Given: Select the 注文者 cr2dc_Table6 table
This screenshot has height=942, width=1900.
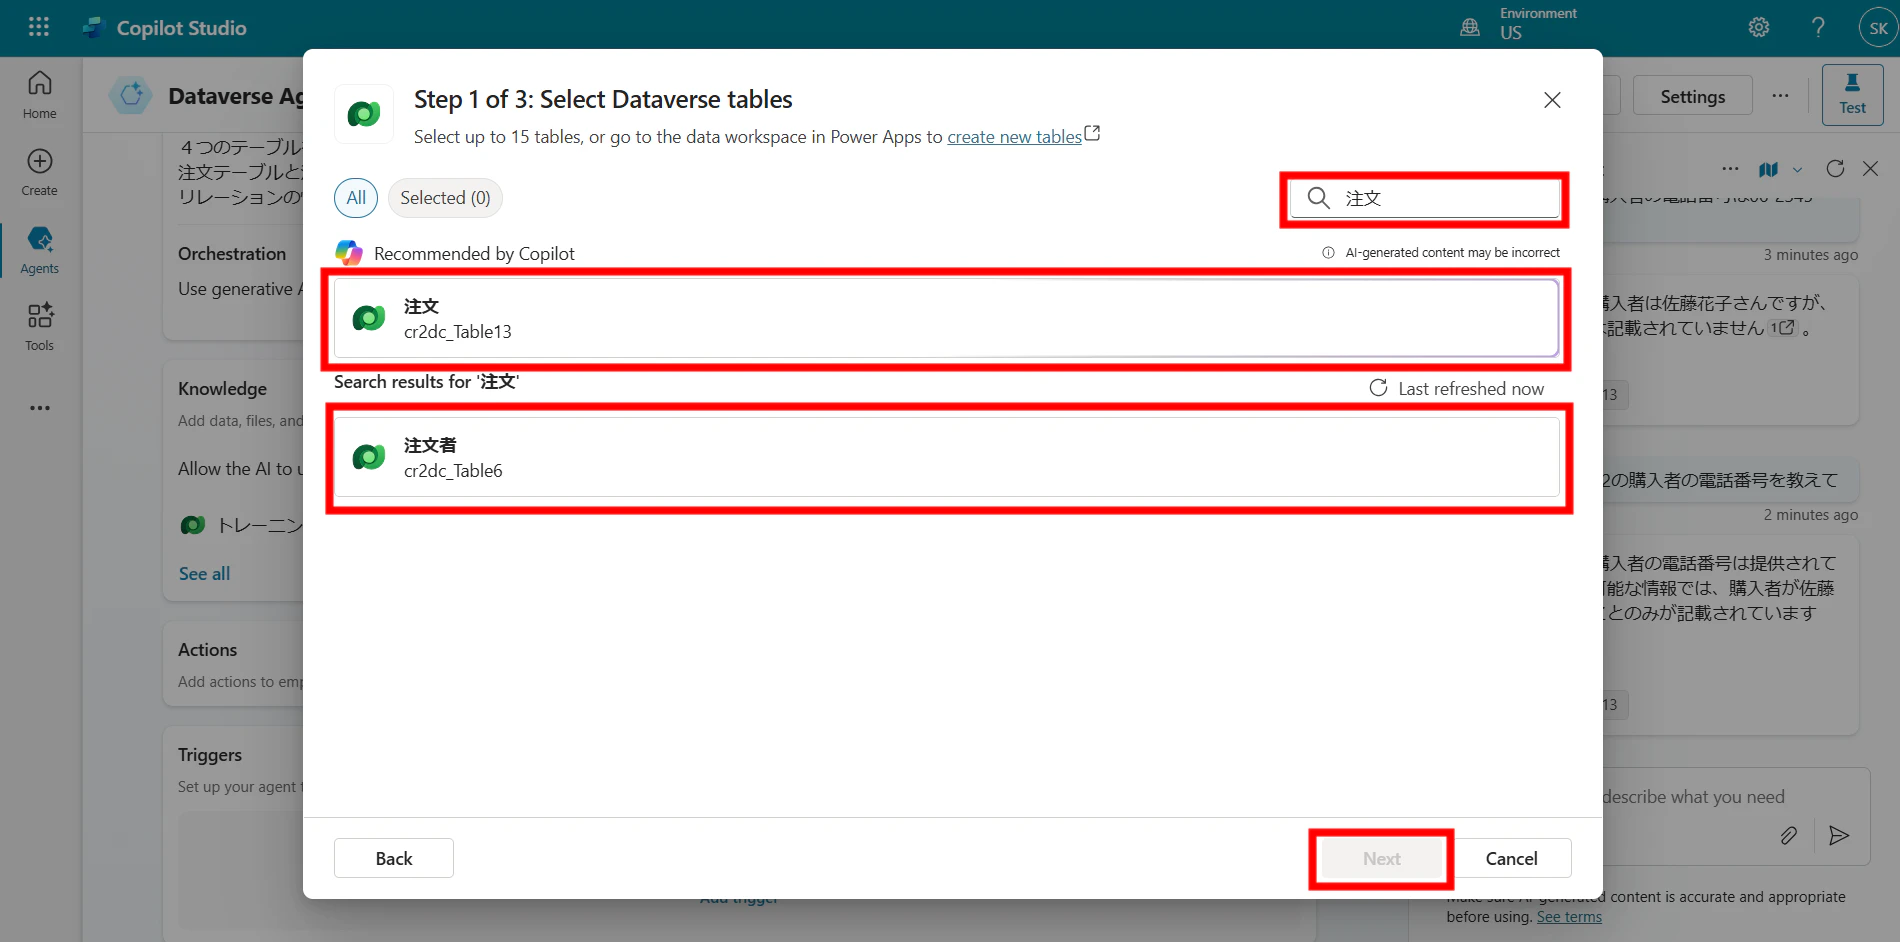Looking at the screenshot, I should pyautogui.click(x=946, y=457).
